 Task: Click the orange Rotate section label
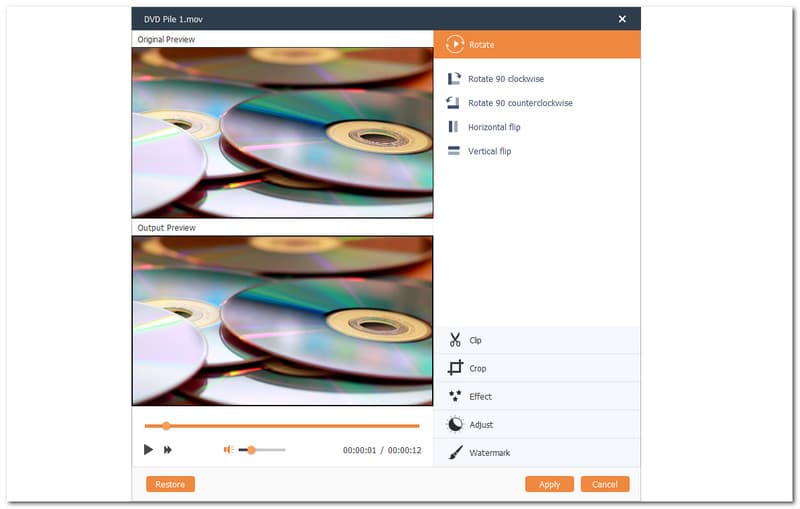point(481,44)
